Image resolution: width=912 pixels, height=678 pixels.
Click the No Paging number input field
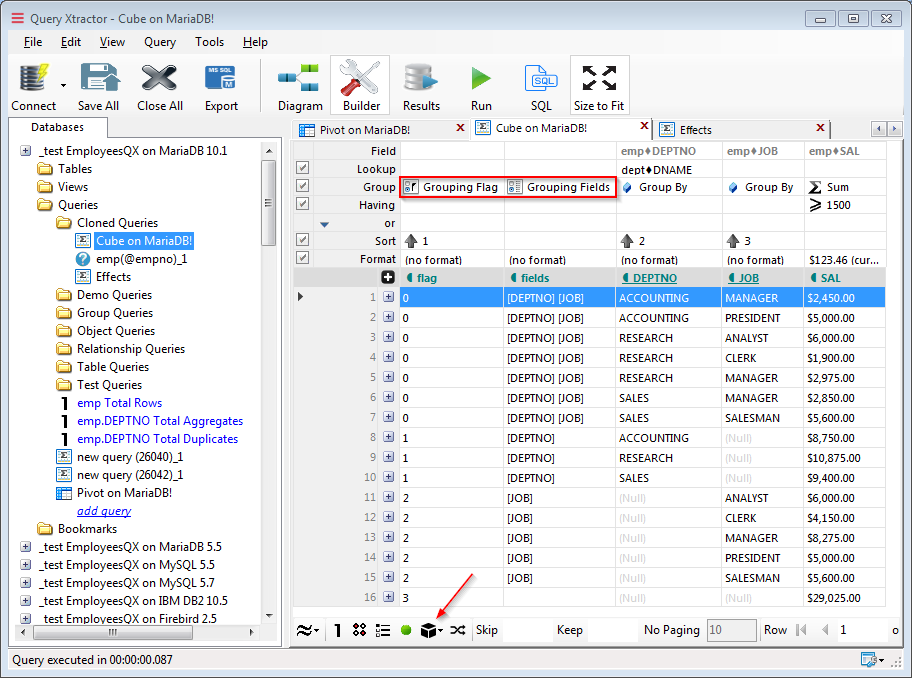[731, 630]
